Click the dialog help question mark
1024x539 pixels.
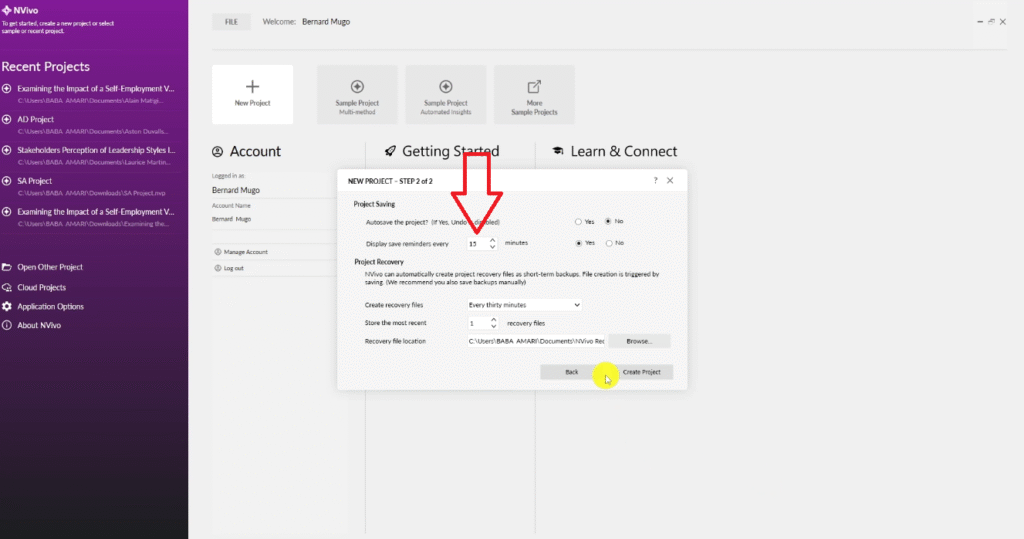[x=655, y=181]
